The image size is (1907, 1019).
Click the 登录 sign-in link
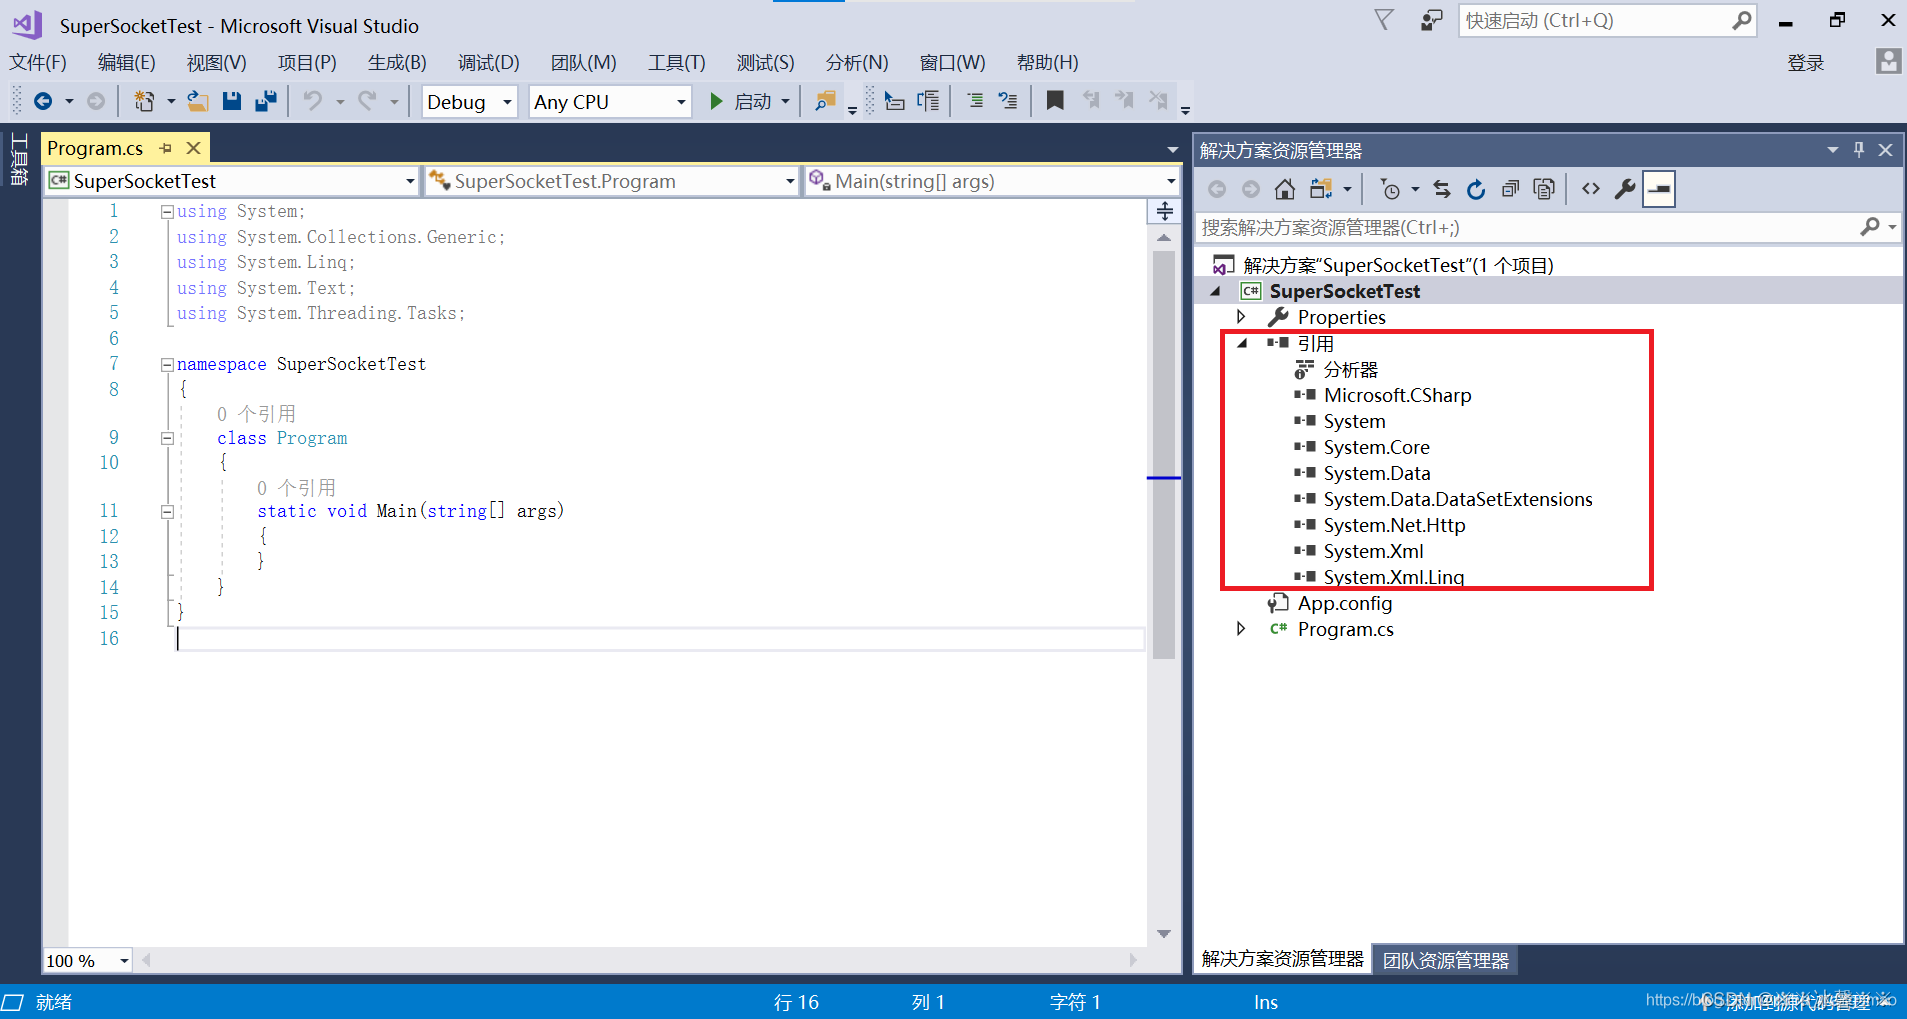click(1806, 62)
